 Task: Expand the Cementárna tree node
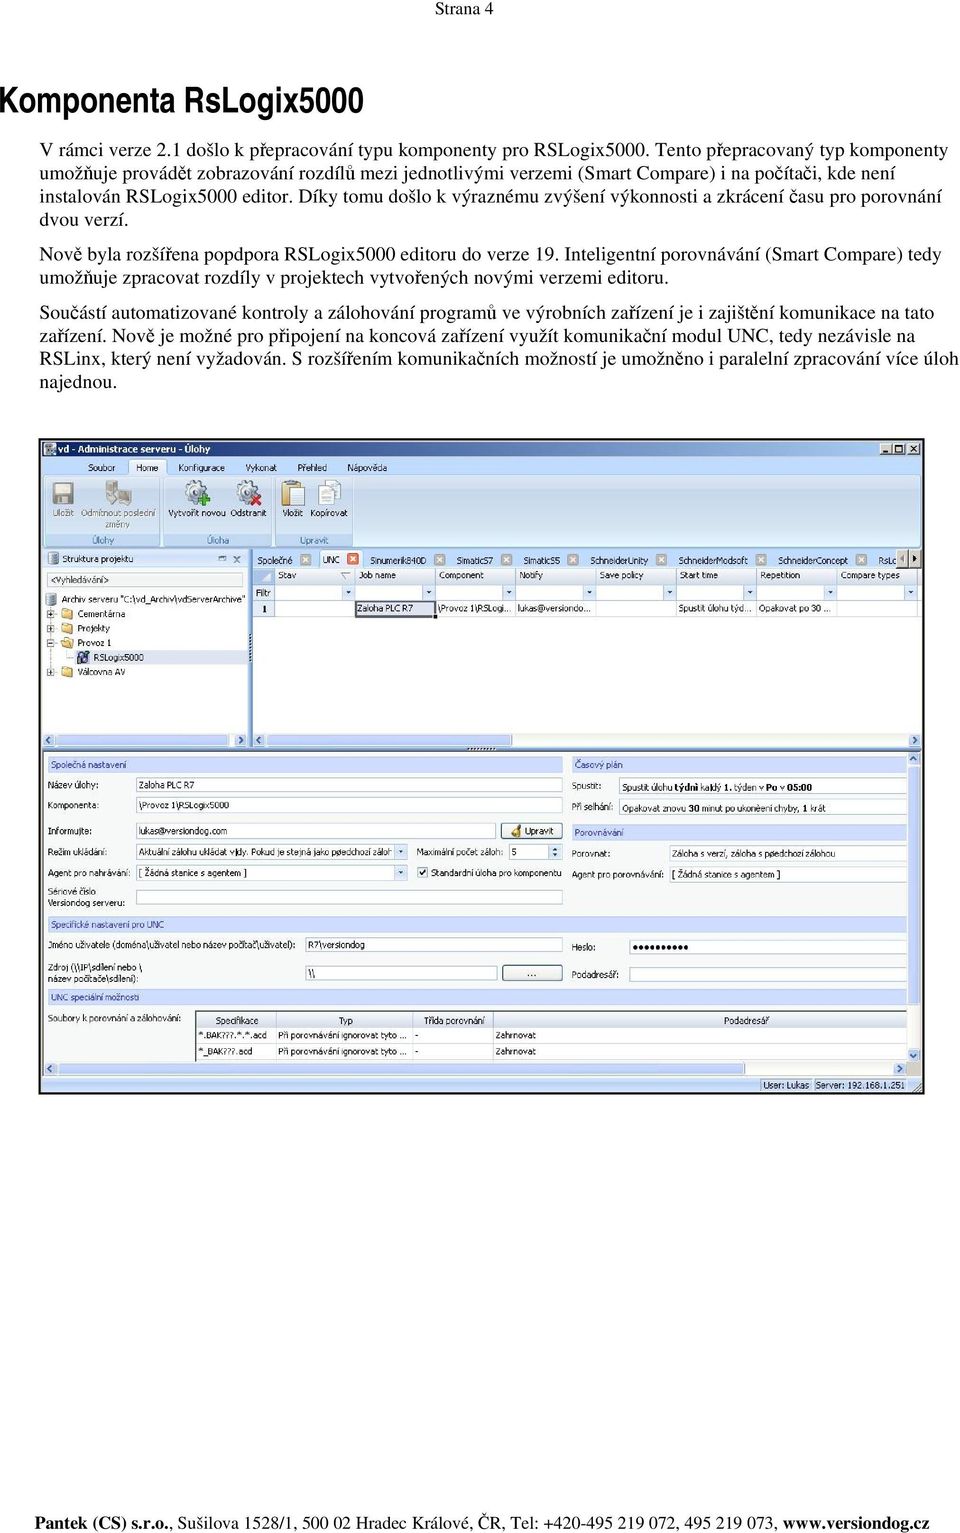tap(50, 614)
